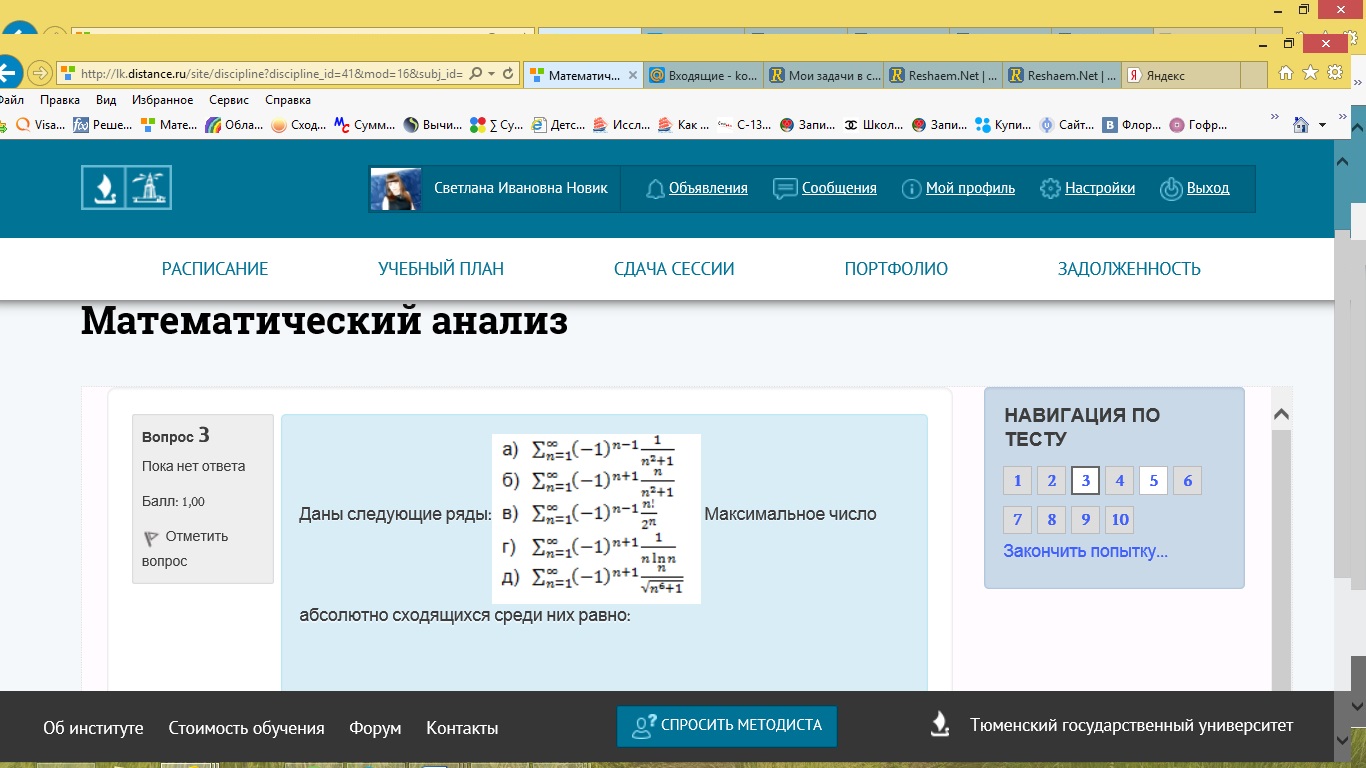The image size is (1366, 768).
Task: Click the university logo icon in header
Action: click(x=126, y=187)
